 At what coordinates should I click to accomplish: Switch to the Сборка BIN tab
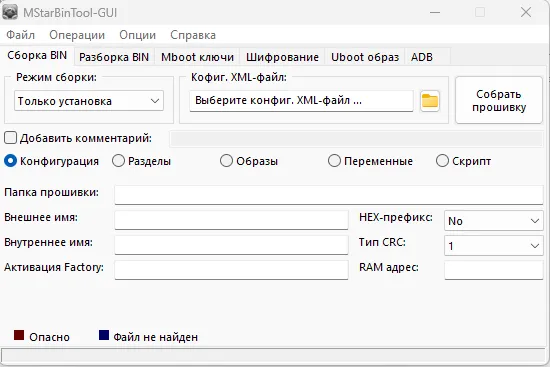37,55
